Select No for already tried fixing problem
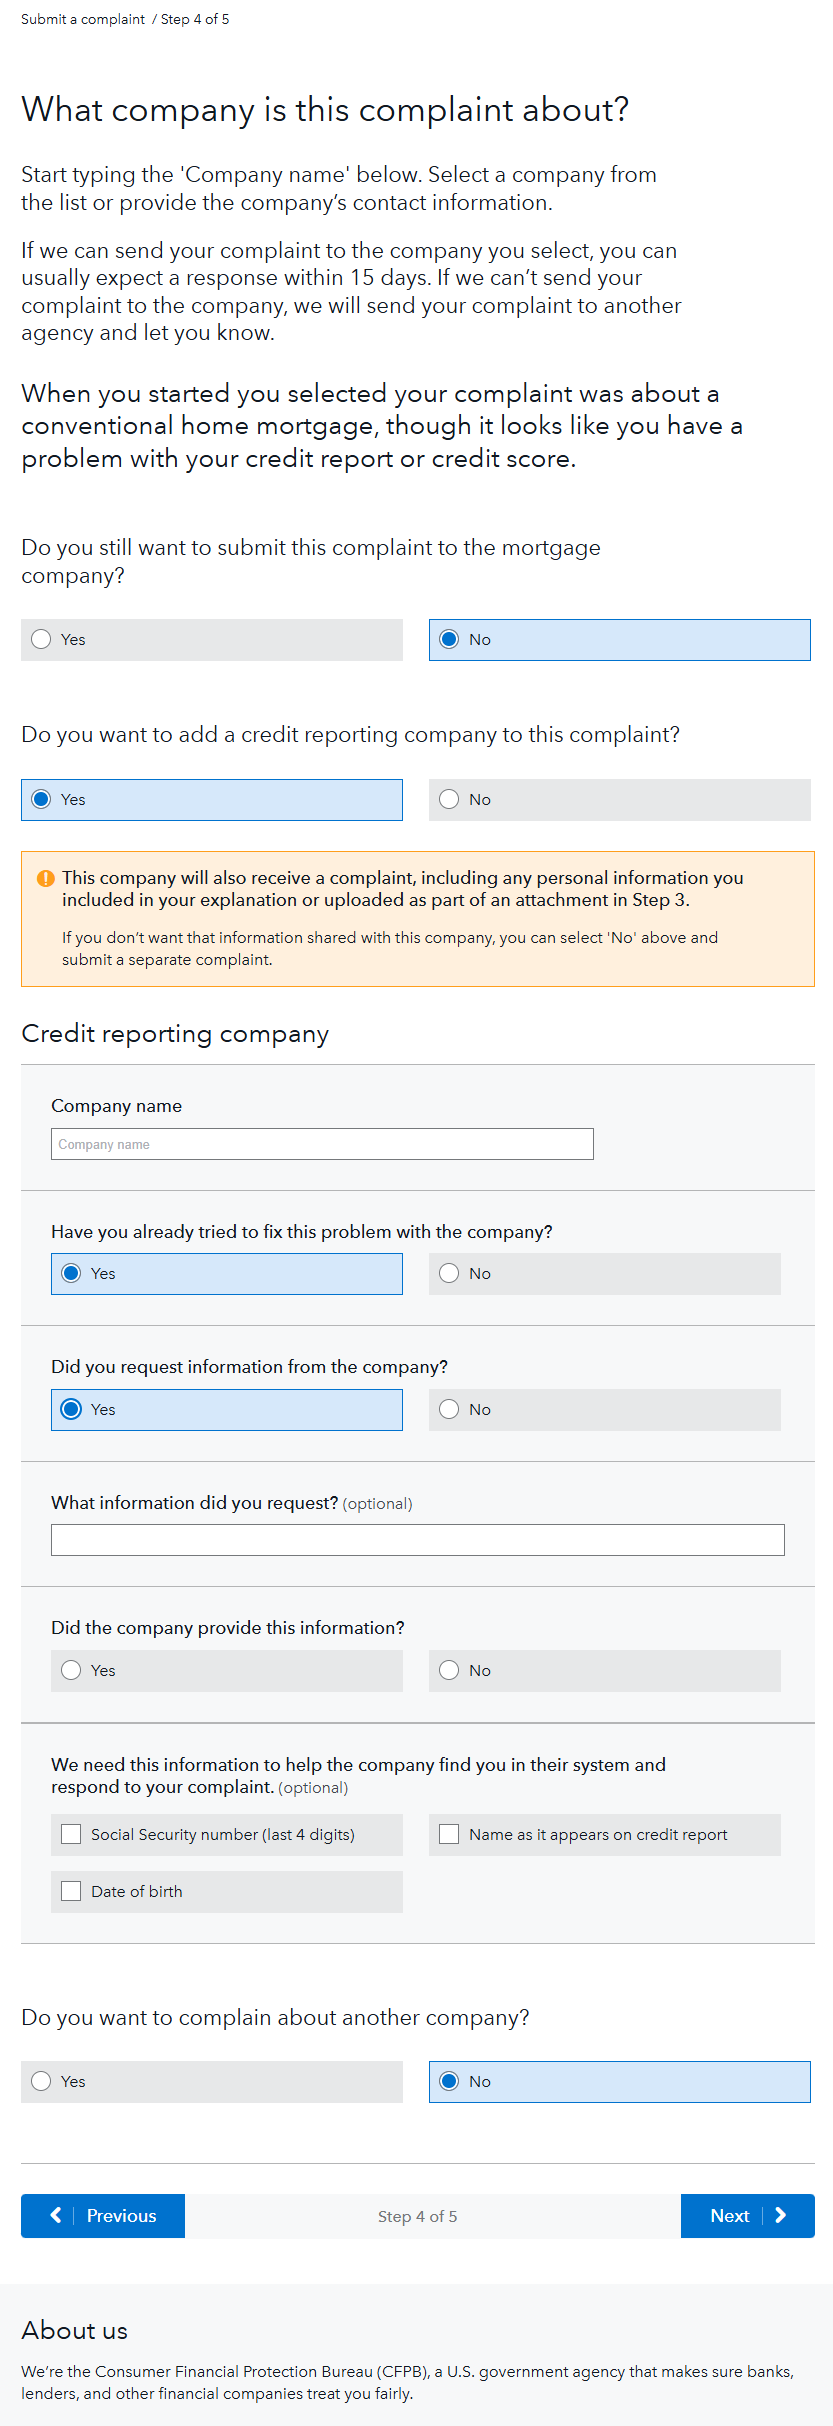 pos(449,1273)
